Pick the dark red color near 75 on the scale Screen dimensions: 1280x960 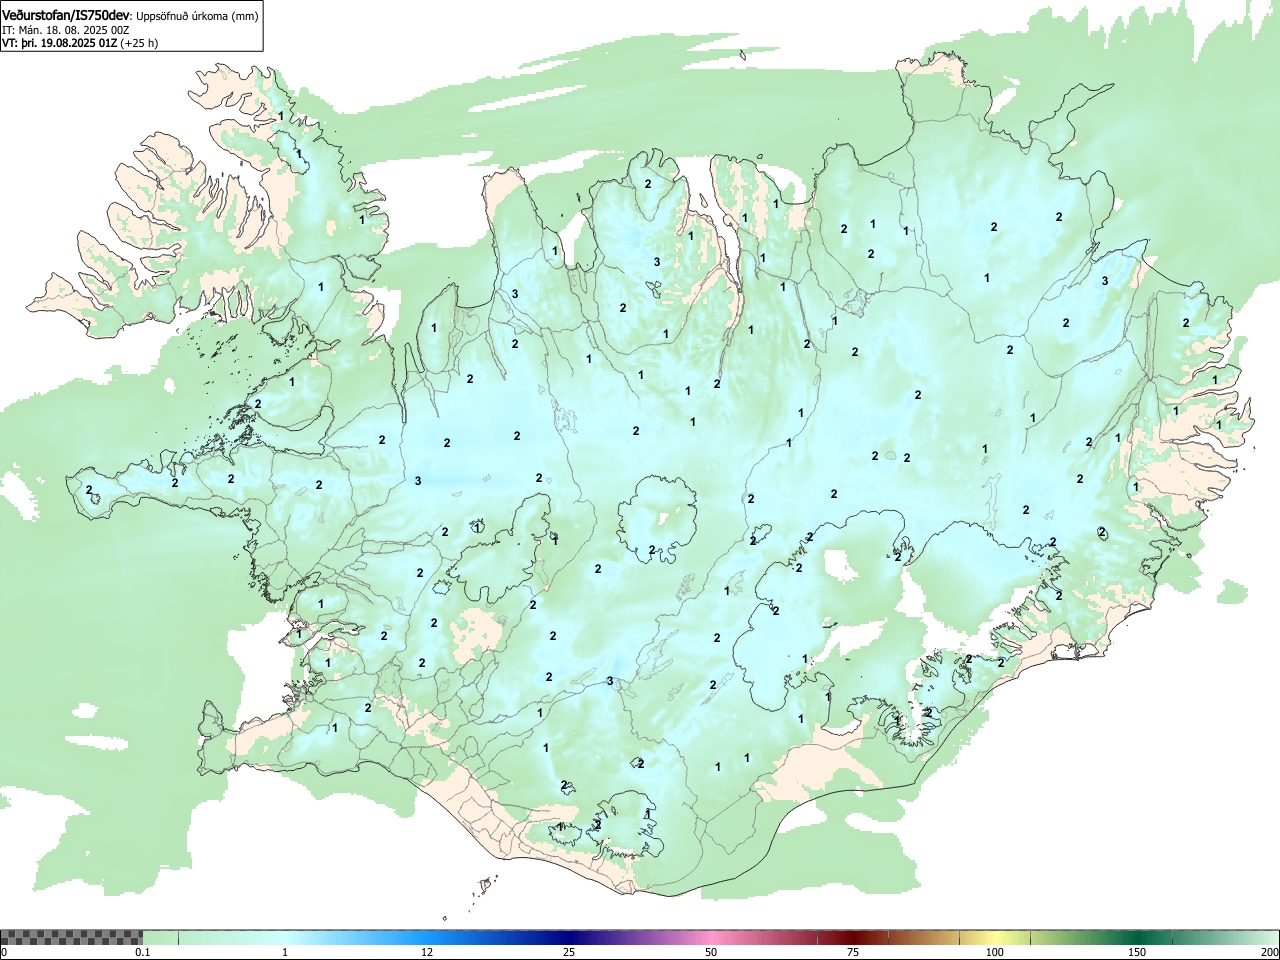(852, 937)
